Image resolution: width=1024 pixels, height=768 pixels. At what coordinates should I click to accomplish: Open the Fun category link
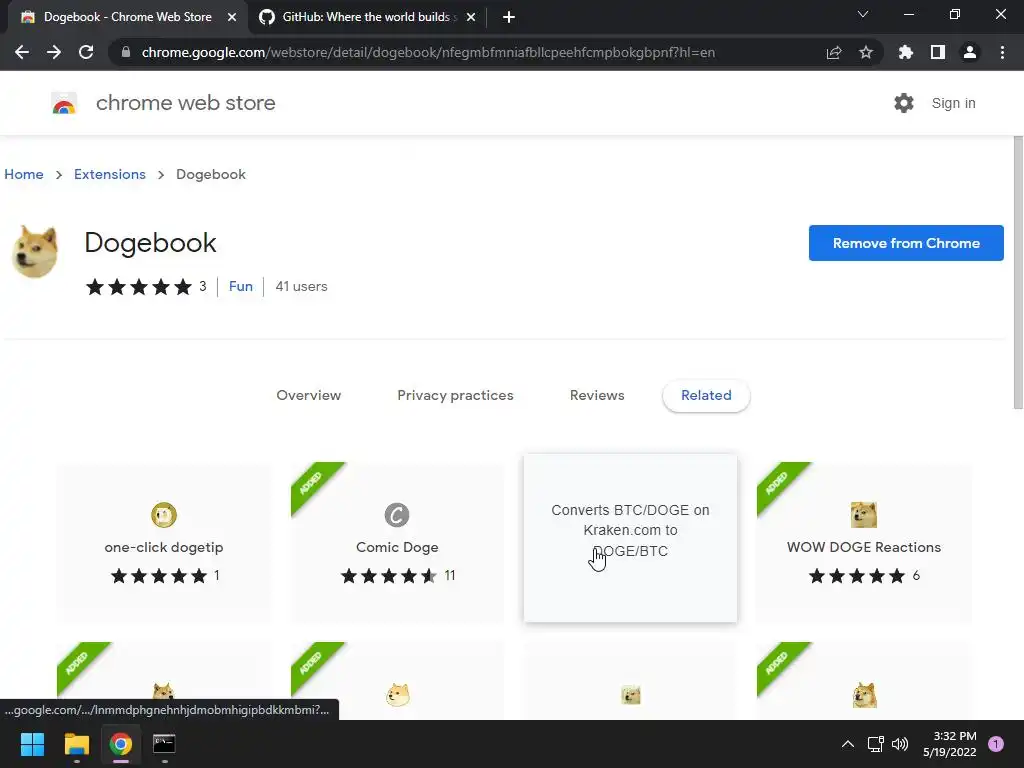240,286
